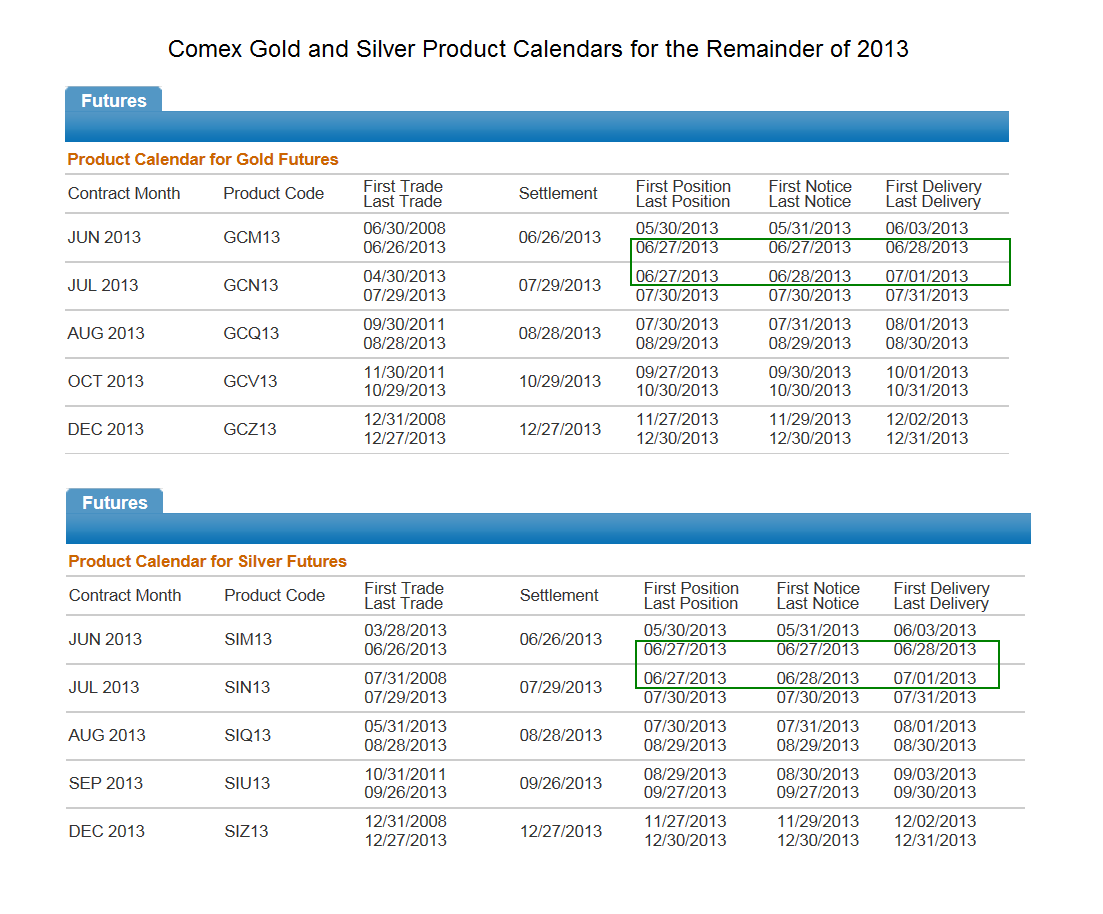
Task: Select the GCZ13 product code
Action: click(250, 429)
